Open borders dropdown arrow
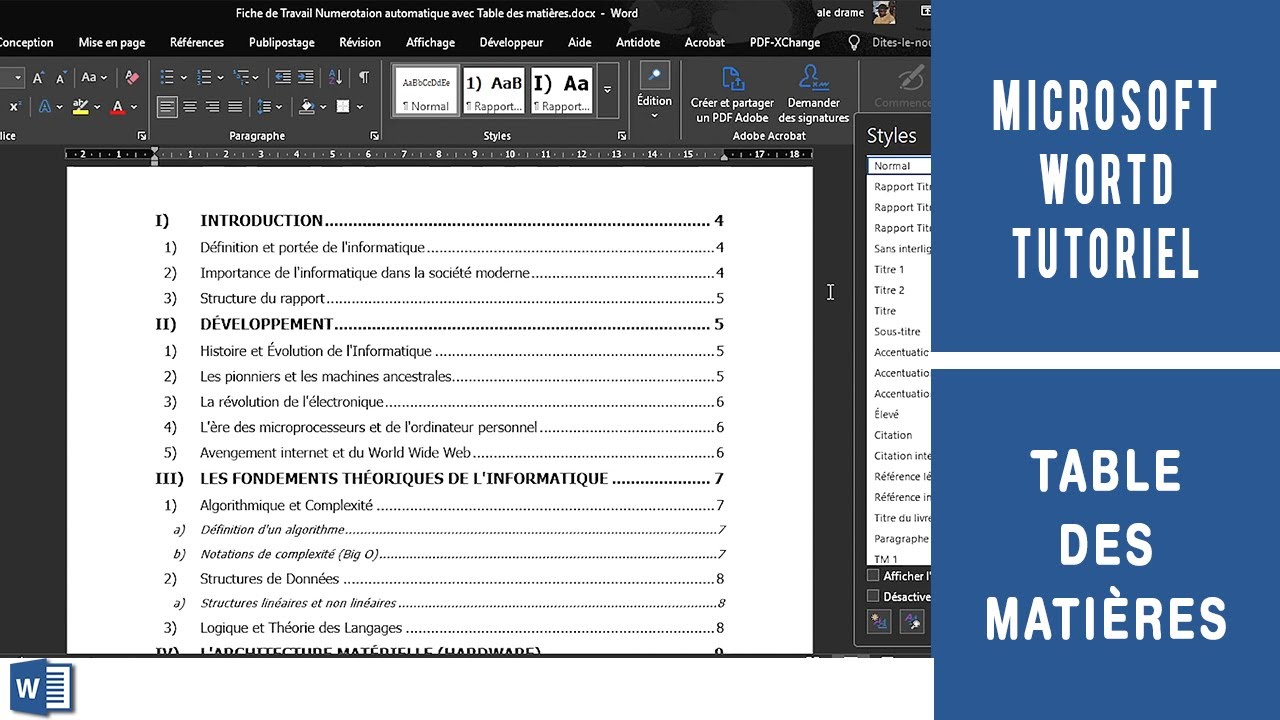Viewport: 1280px width, 720px height. click(x=358, y=106)
